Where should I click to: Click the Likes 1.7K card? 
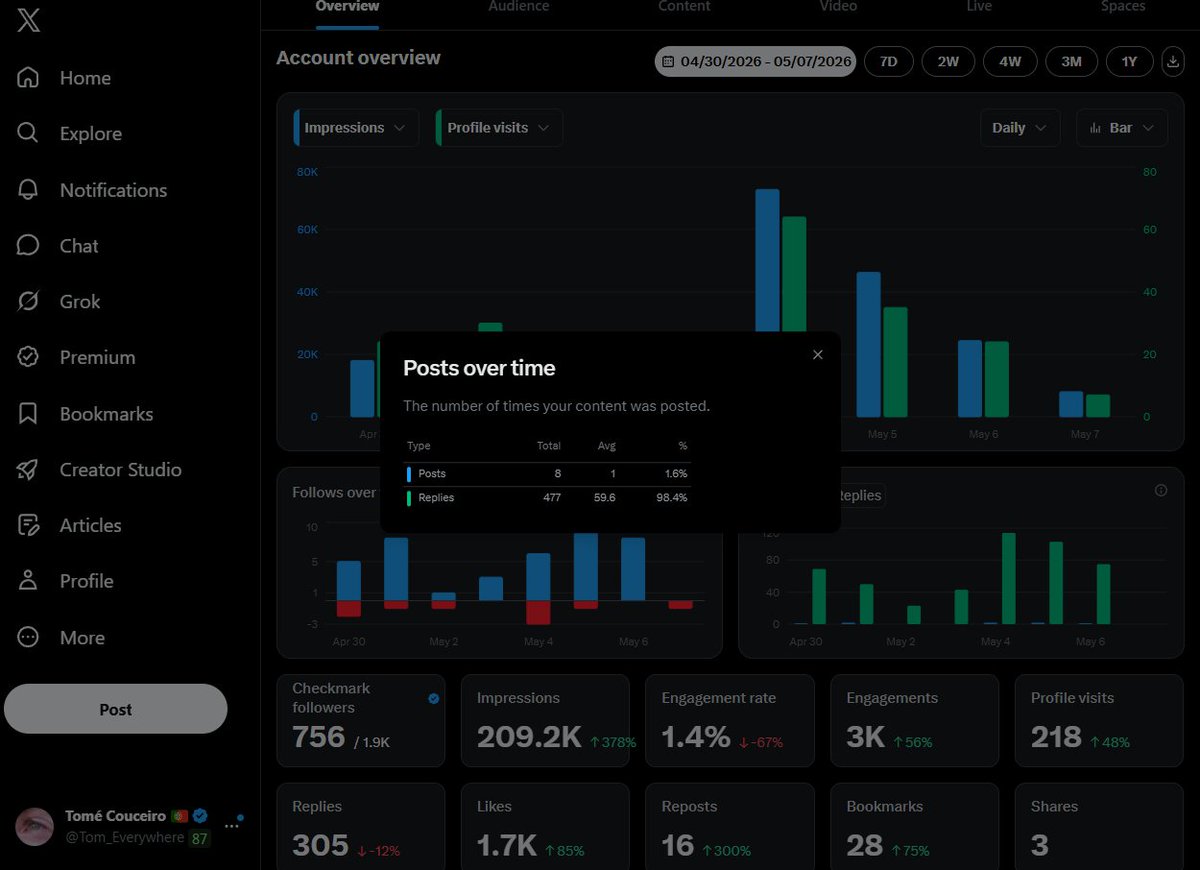545,826
